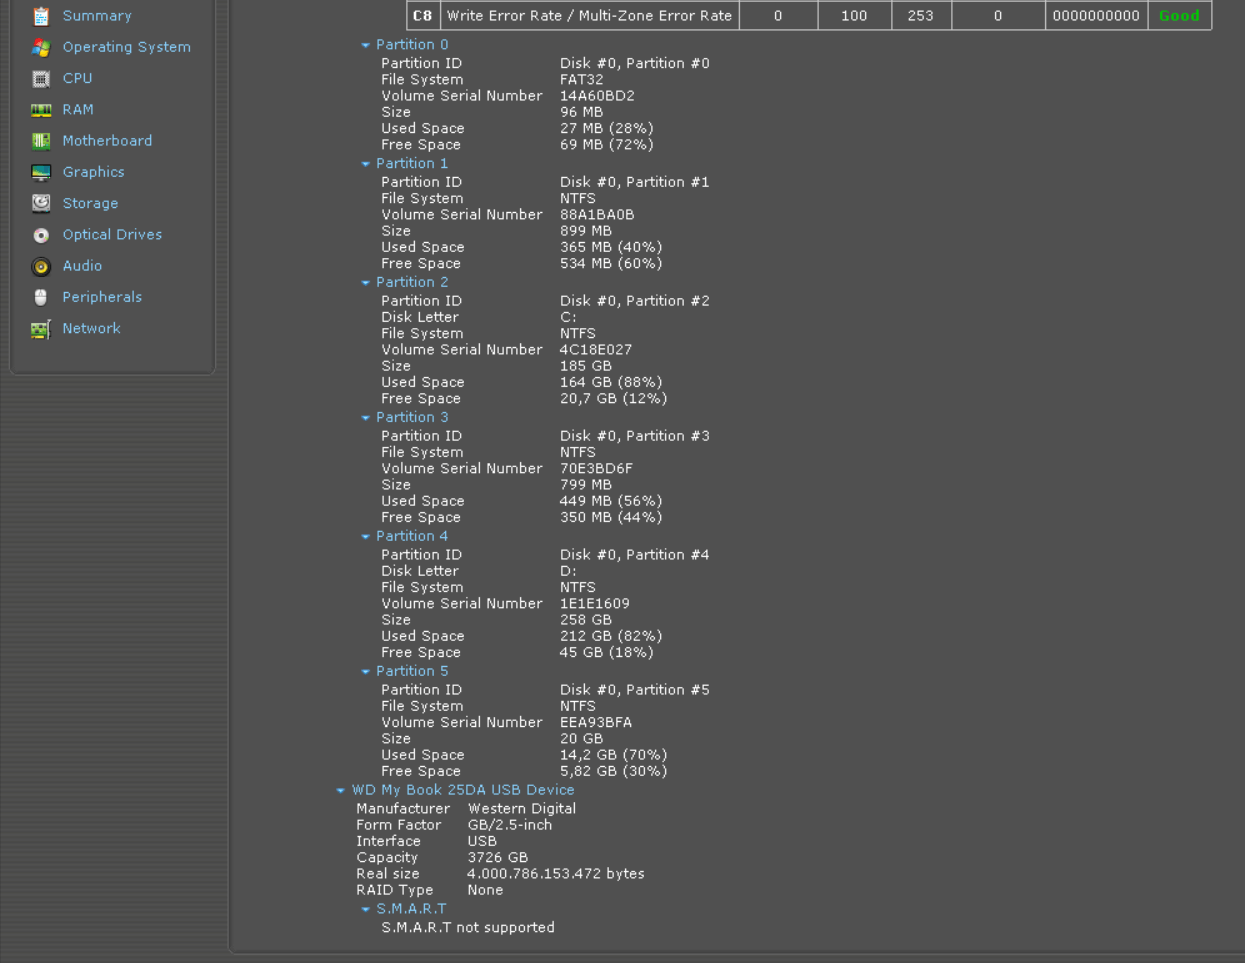Go to the CPU section
This screenshot has width=1245, height=963.
[x=77, y=78]
